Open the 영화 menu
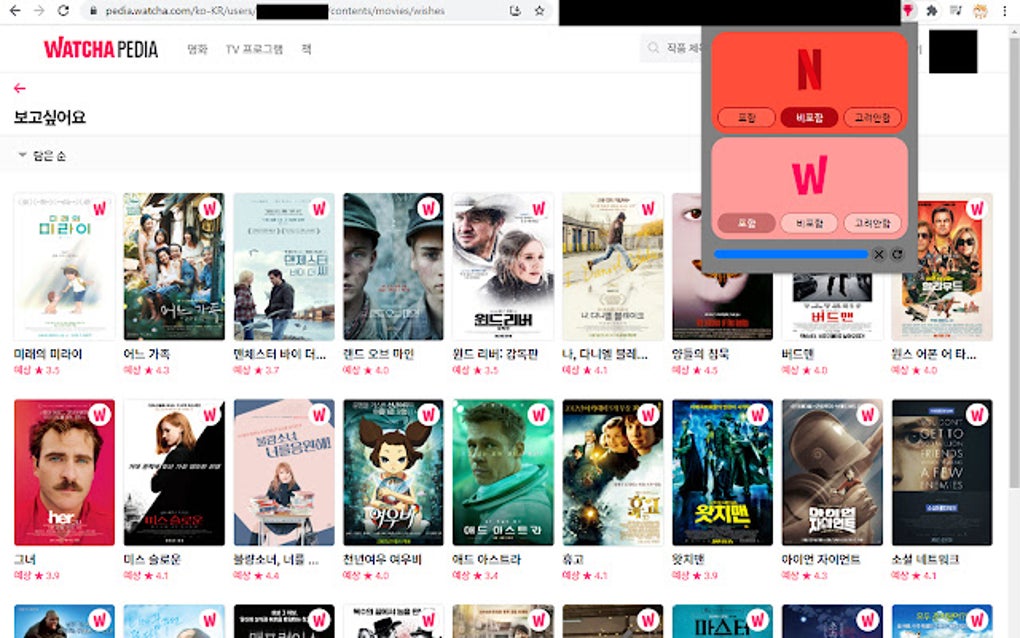 click(196, 47)
